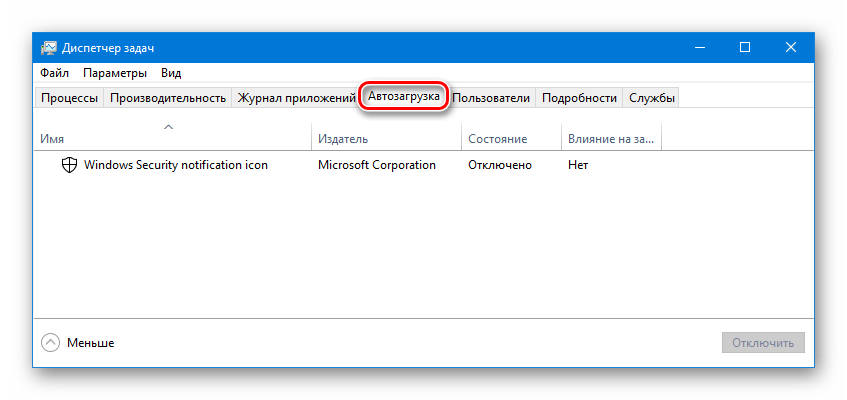Click the Microsoft Corporation publisher cell

(x=377, y=165)
